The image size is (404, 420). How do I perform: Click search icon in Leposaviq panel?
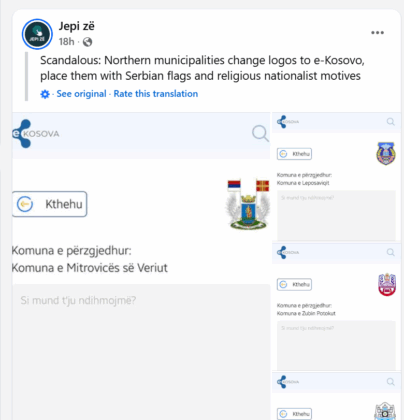pos(391,122)
